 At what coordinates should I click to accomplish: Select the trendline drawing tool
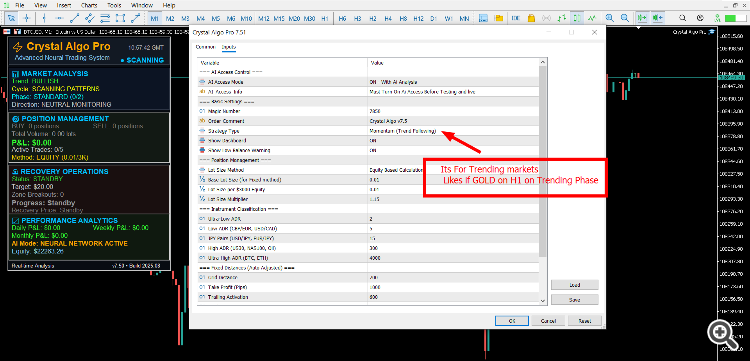pos(74,18)
